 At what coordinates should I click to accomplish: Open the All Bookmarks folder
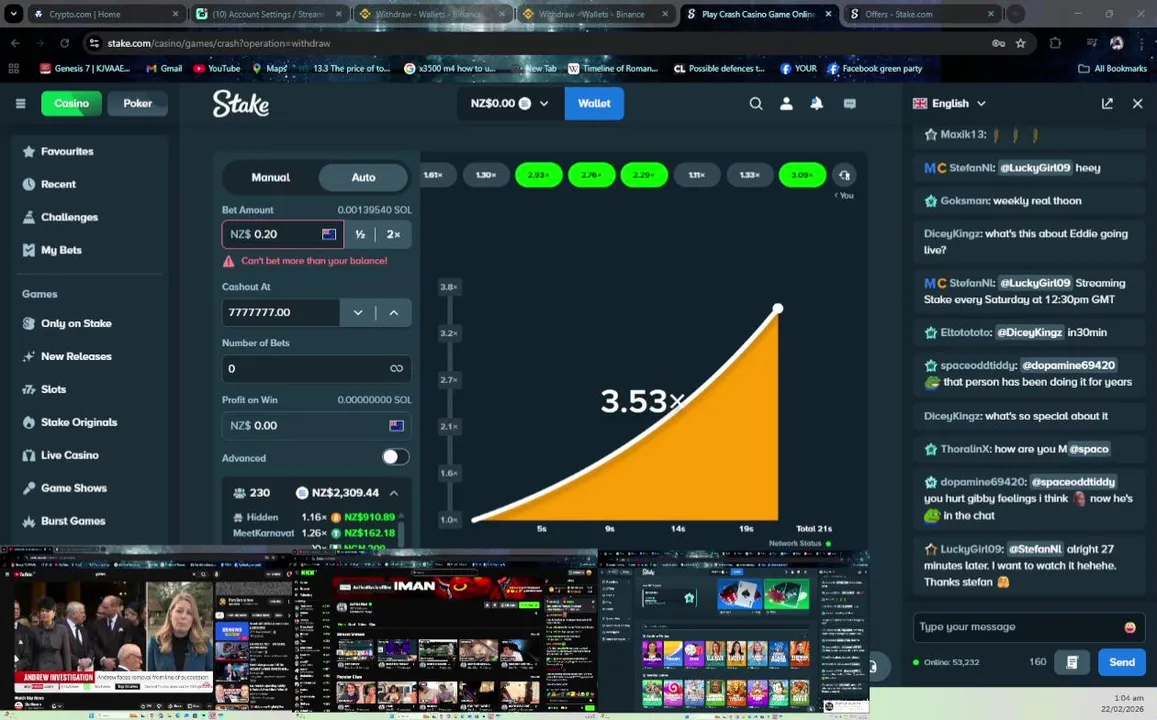[1113, 69]
